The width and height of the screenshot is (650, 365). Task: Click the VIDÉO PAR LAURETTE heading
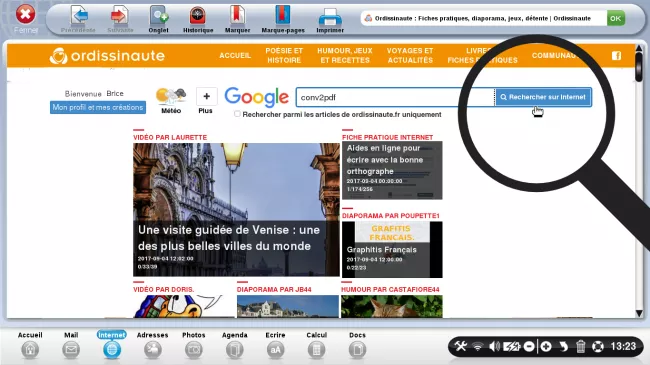(x=170, y=137)
